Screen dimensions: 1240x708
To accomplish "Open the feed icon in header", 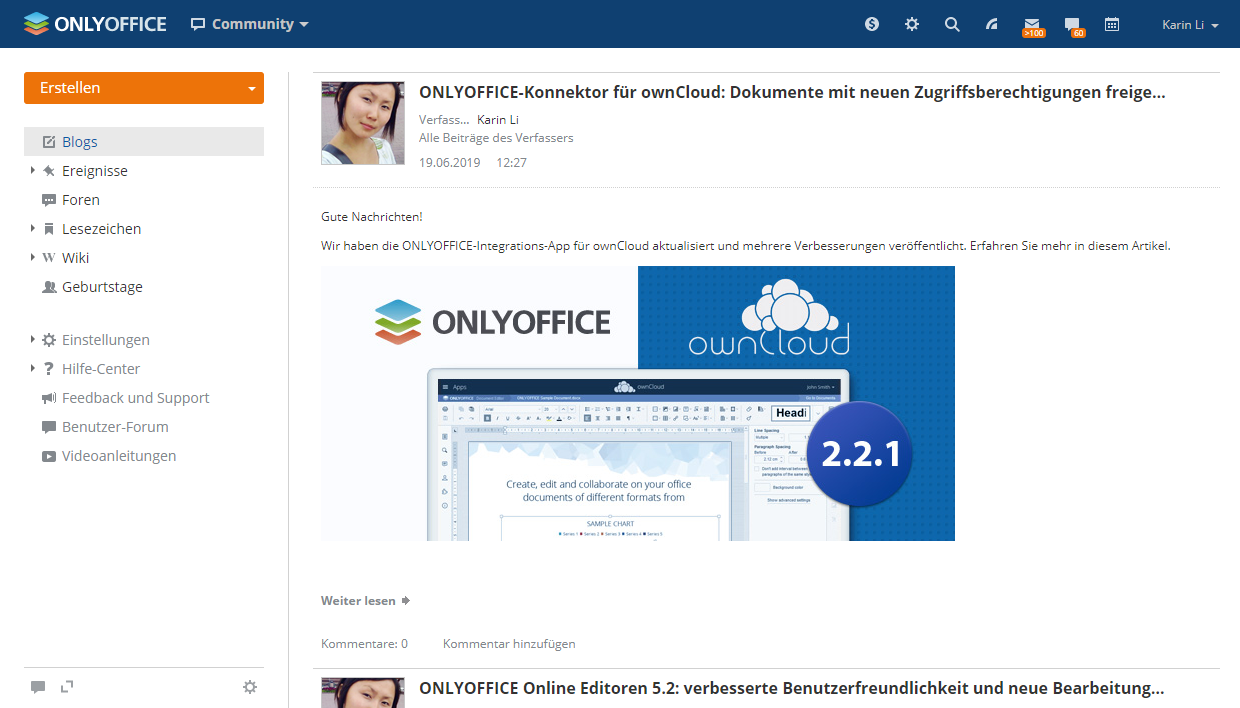I will 992,24.
